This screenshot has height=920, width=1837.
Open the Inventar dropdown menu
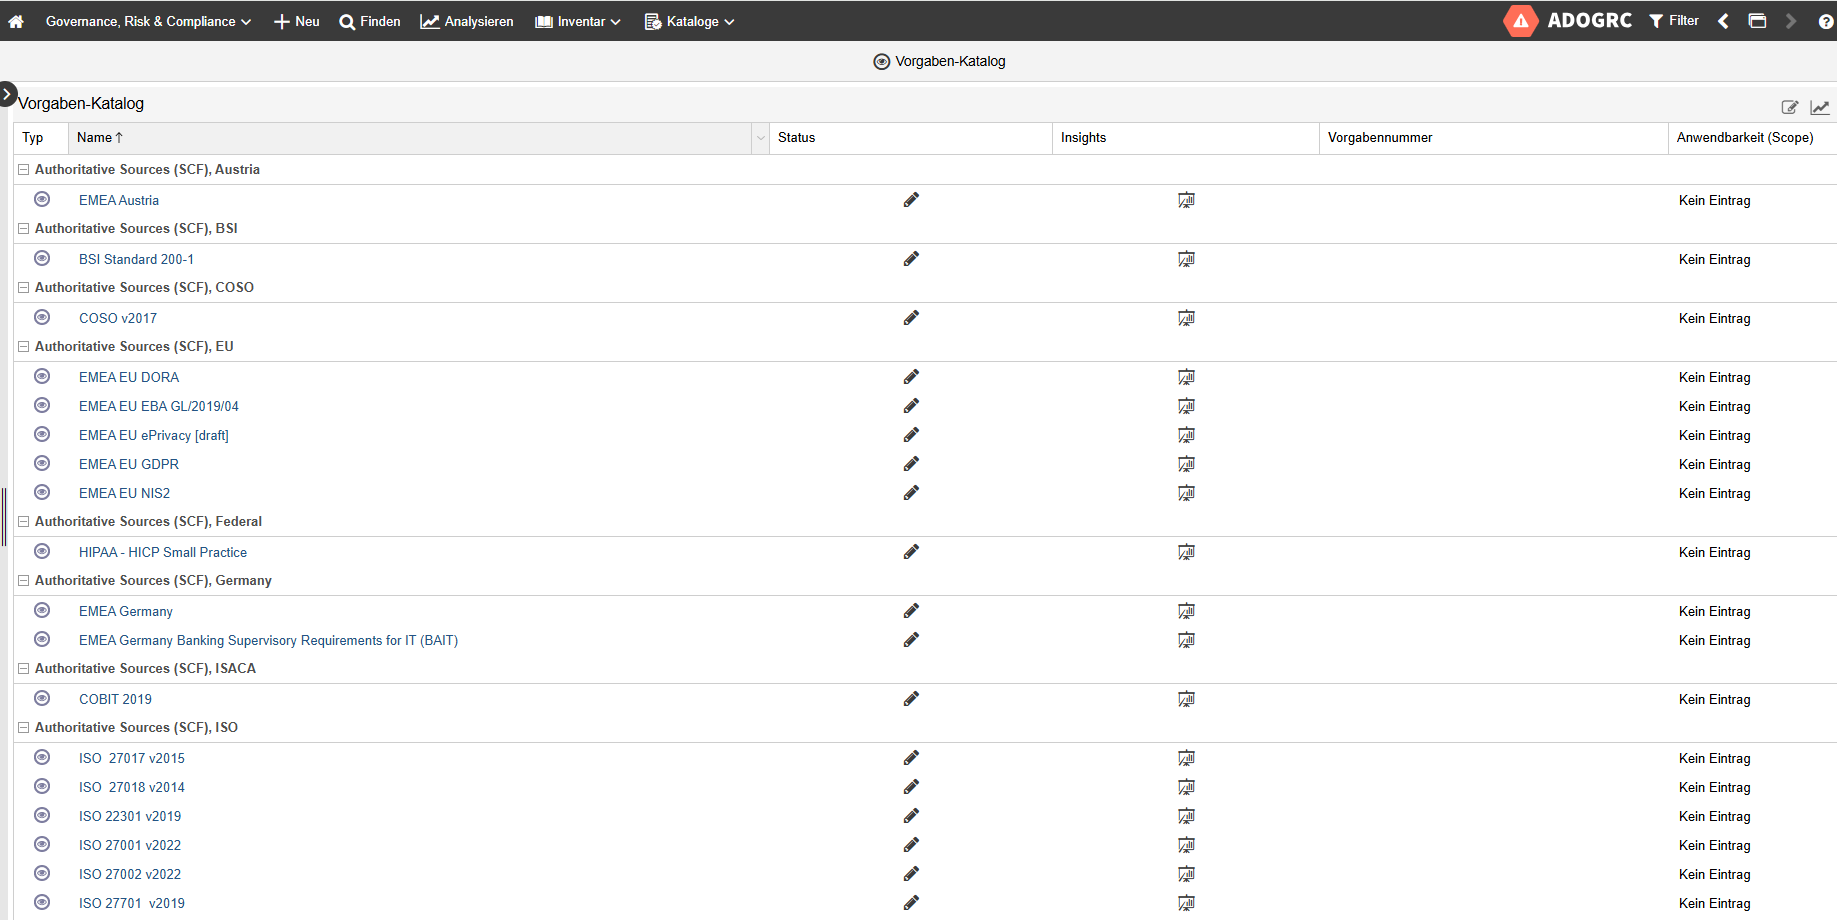pos(578,21)
